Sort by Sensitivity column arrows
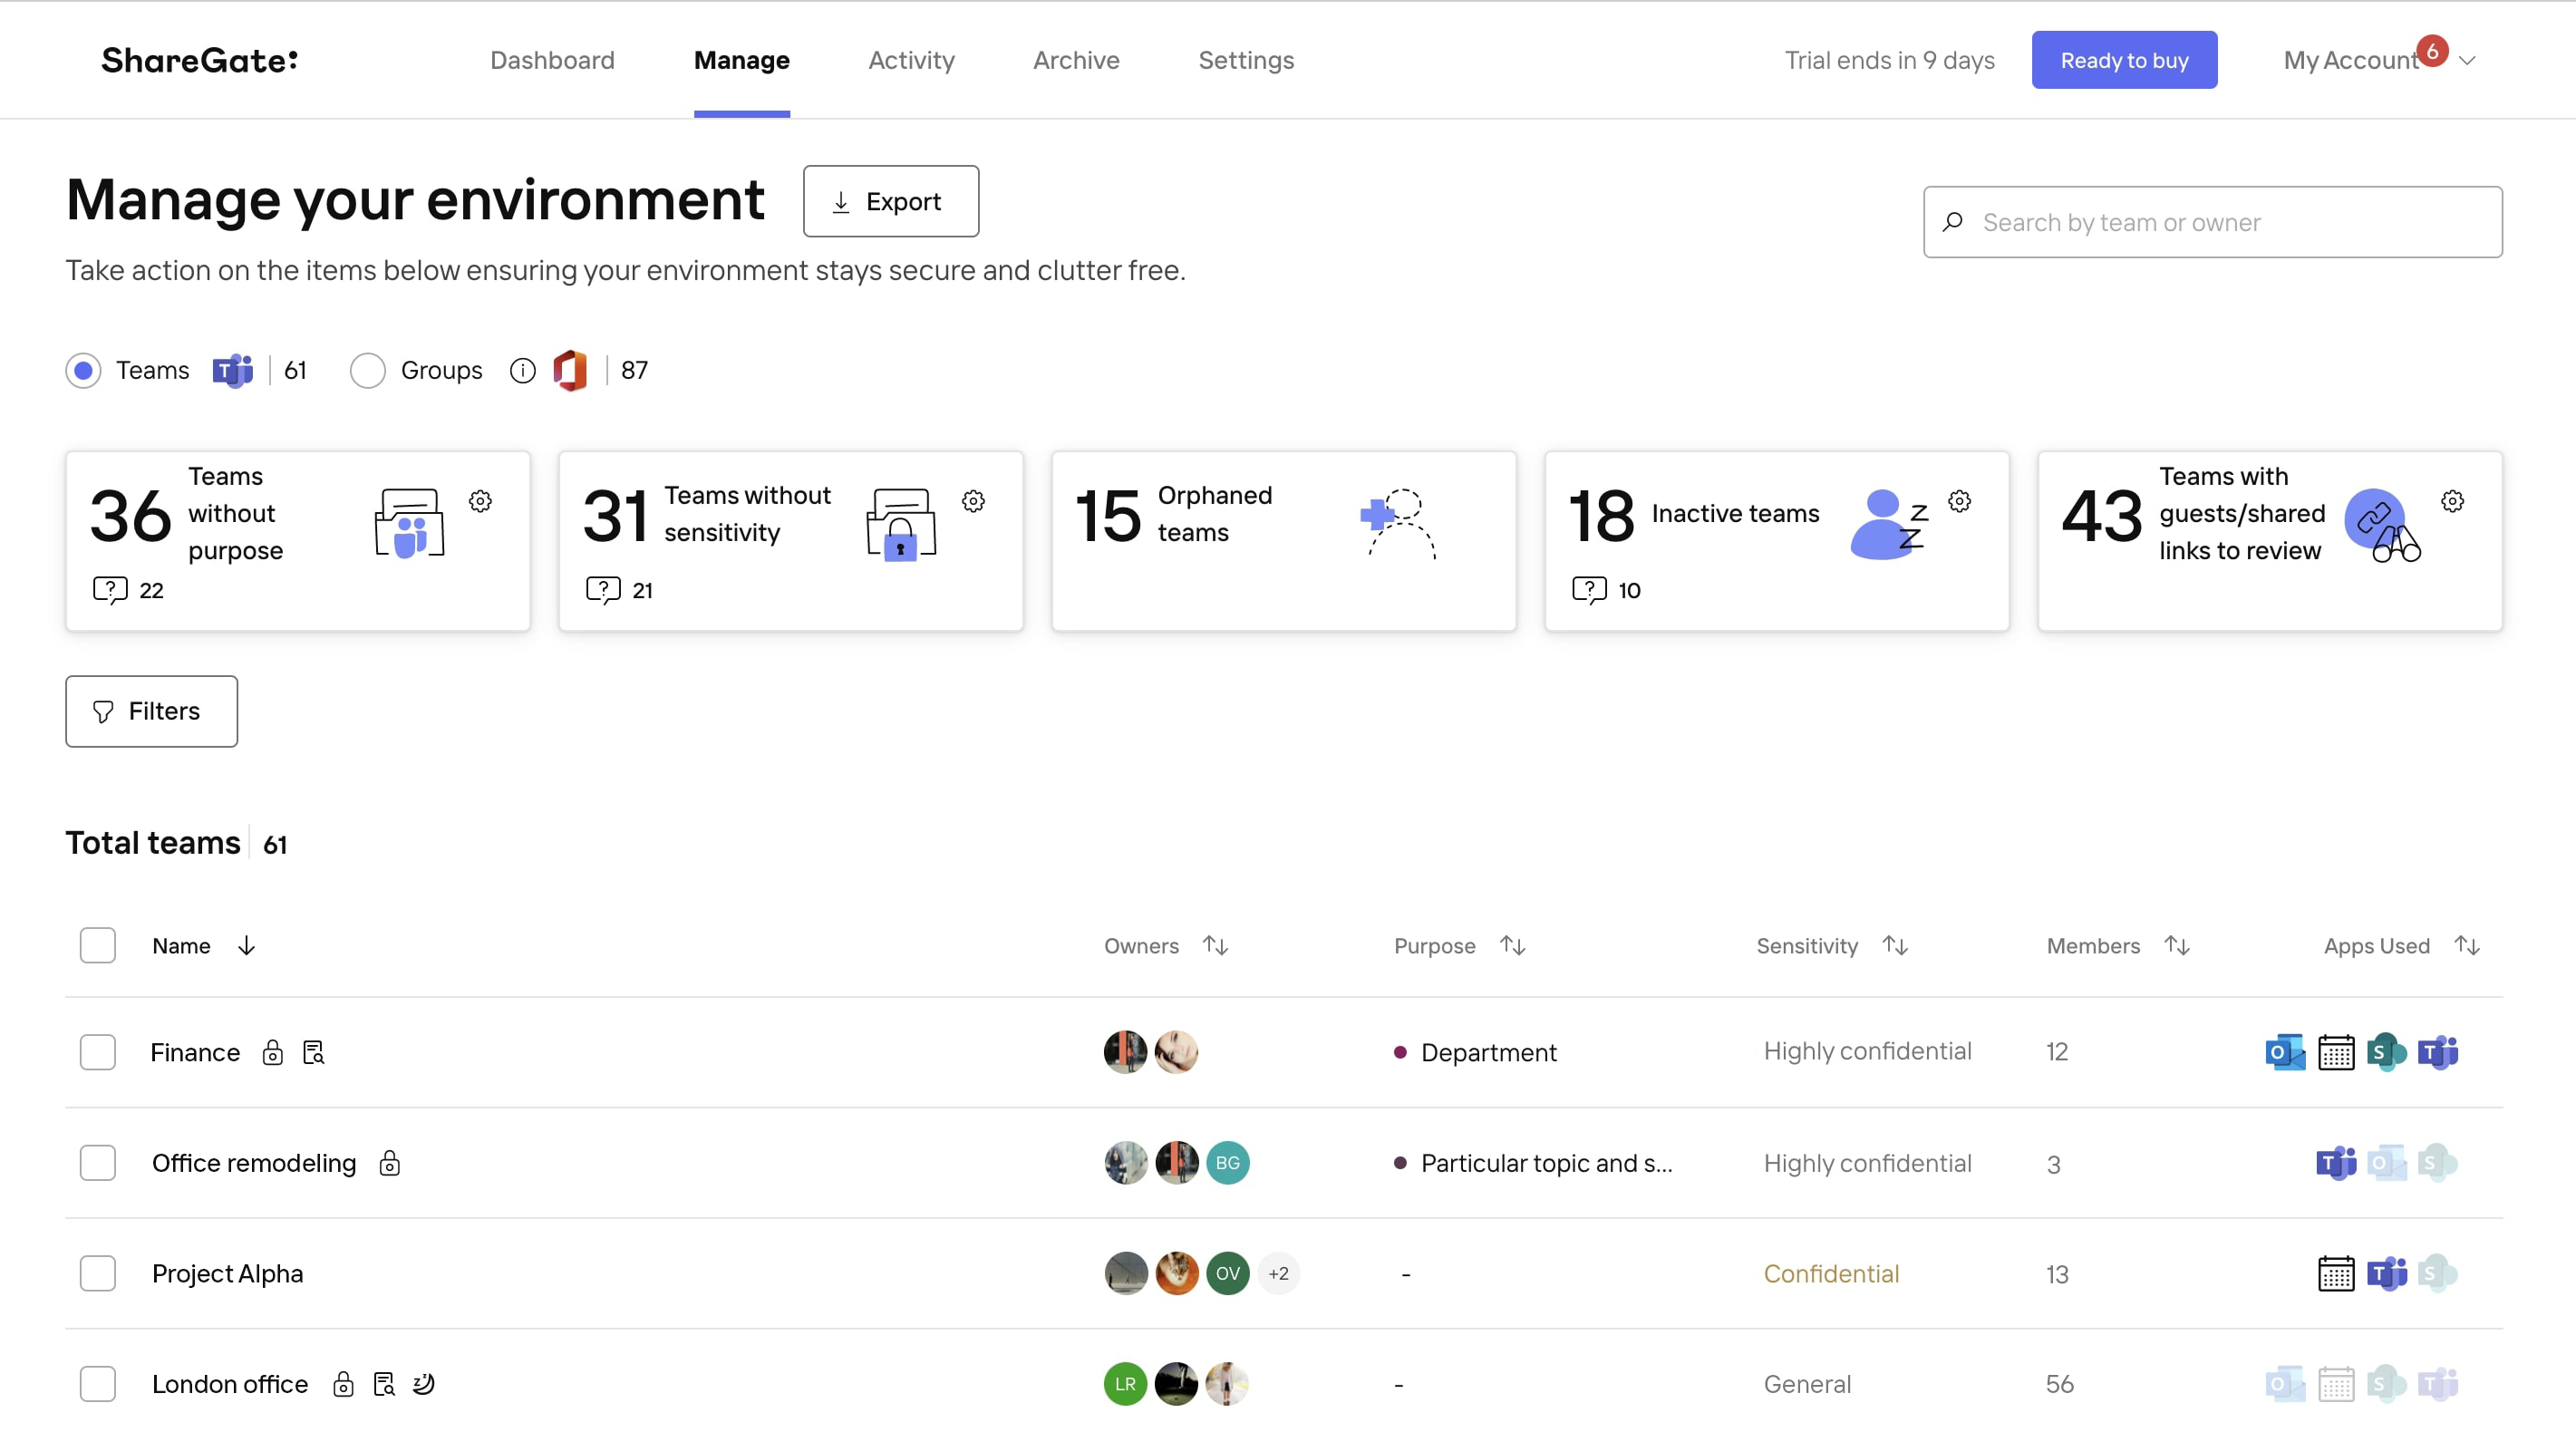Image resolution: width=2576 pixels, height=1432 pixels. 1895,946
